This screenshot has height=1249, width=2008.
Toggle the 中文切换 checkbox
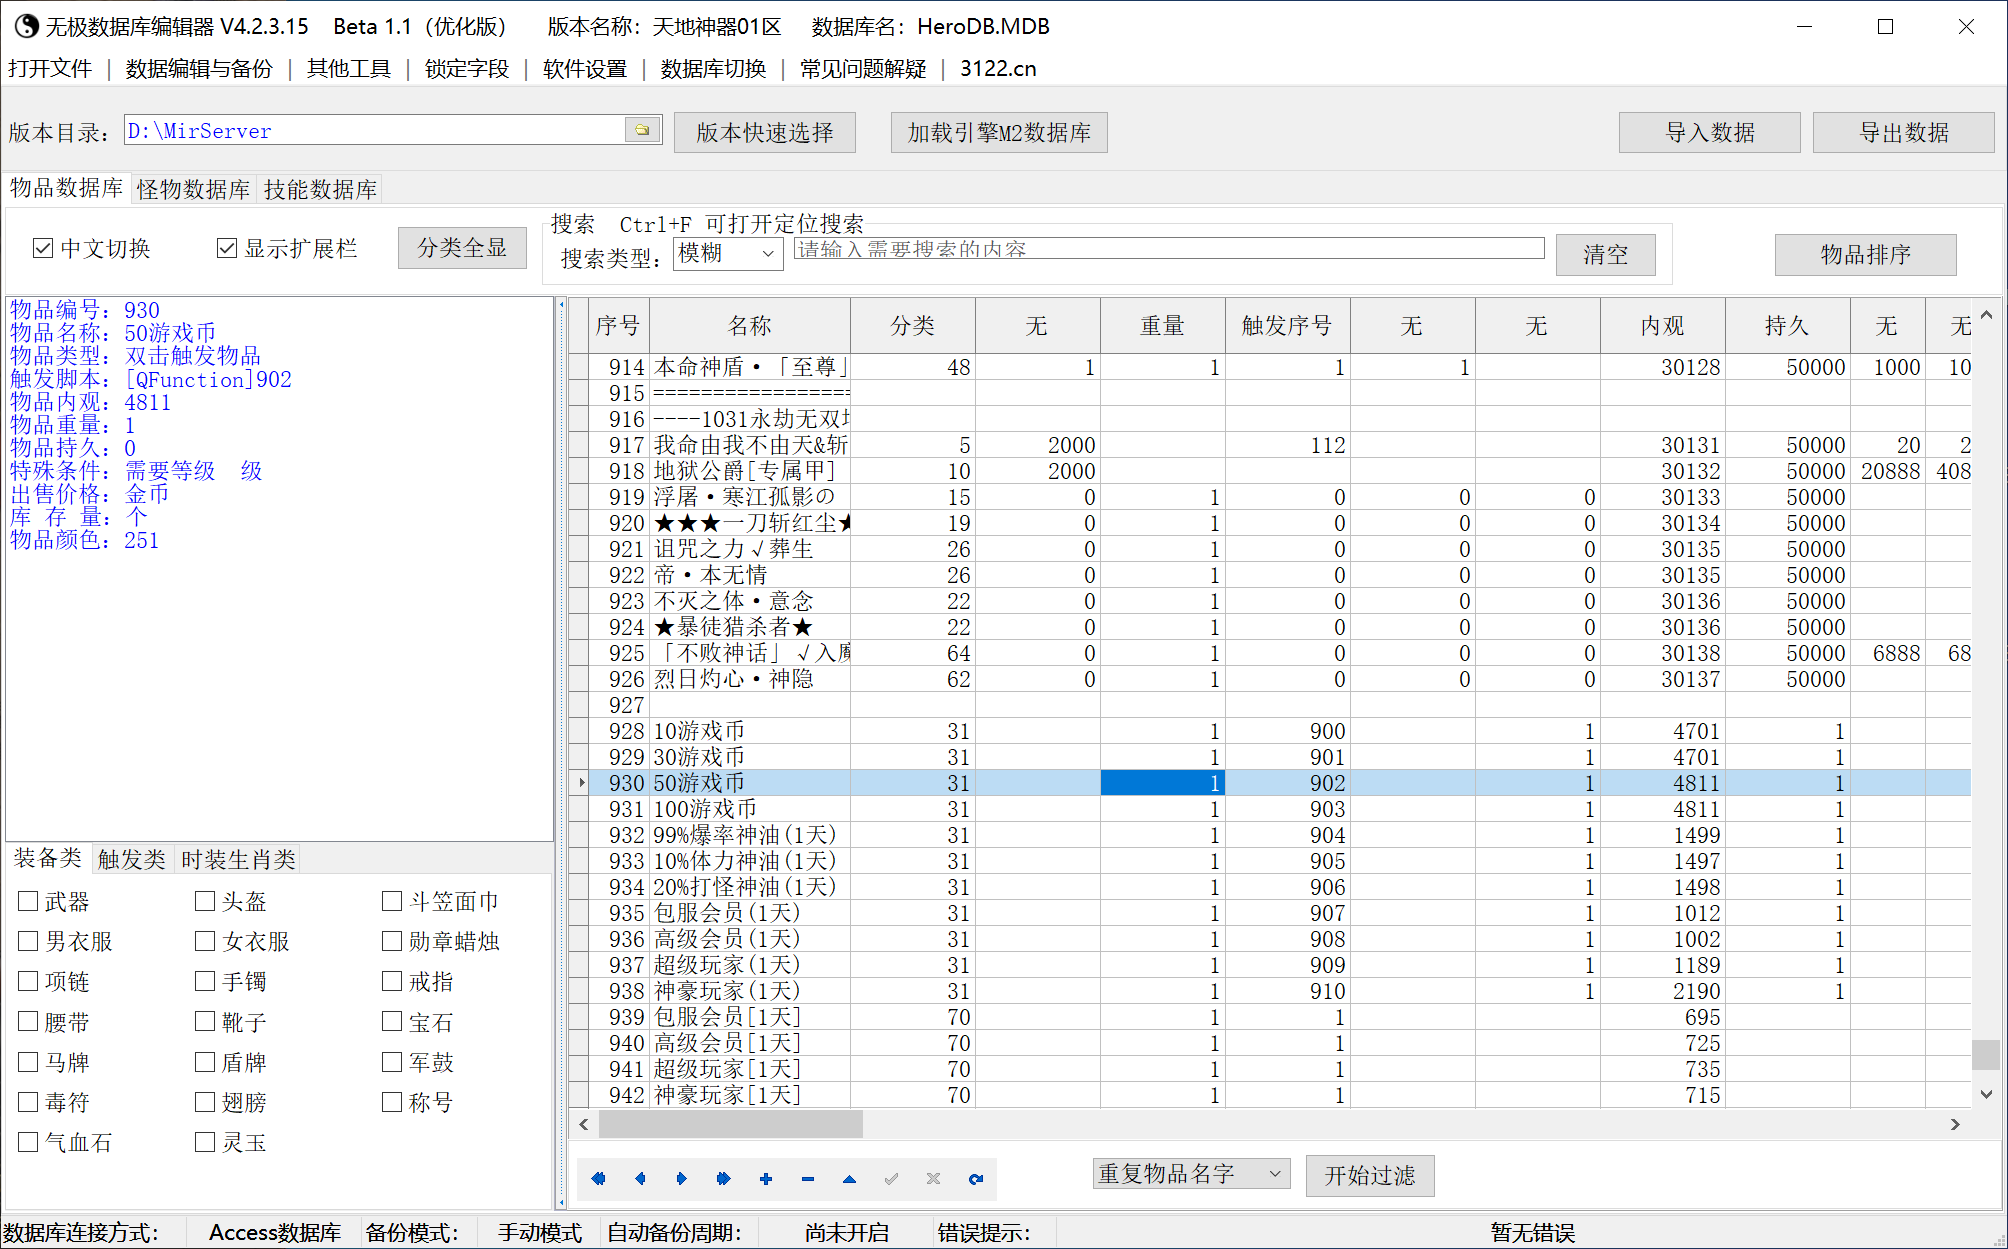coord(42,248)
